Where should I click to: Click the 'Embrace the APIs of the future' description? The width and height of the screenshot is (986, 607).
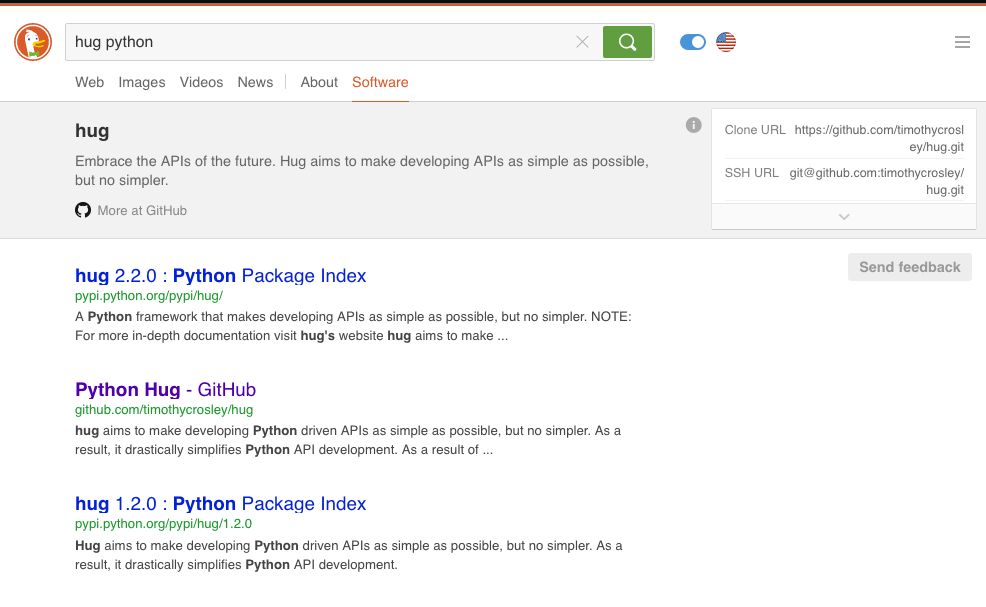click(362, 170)
